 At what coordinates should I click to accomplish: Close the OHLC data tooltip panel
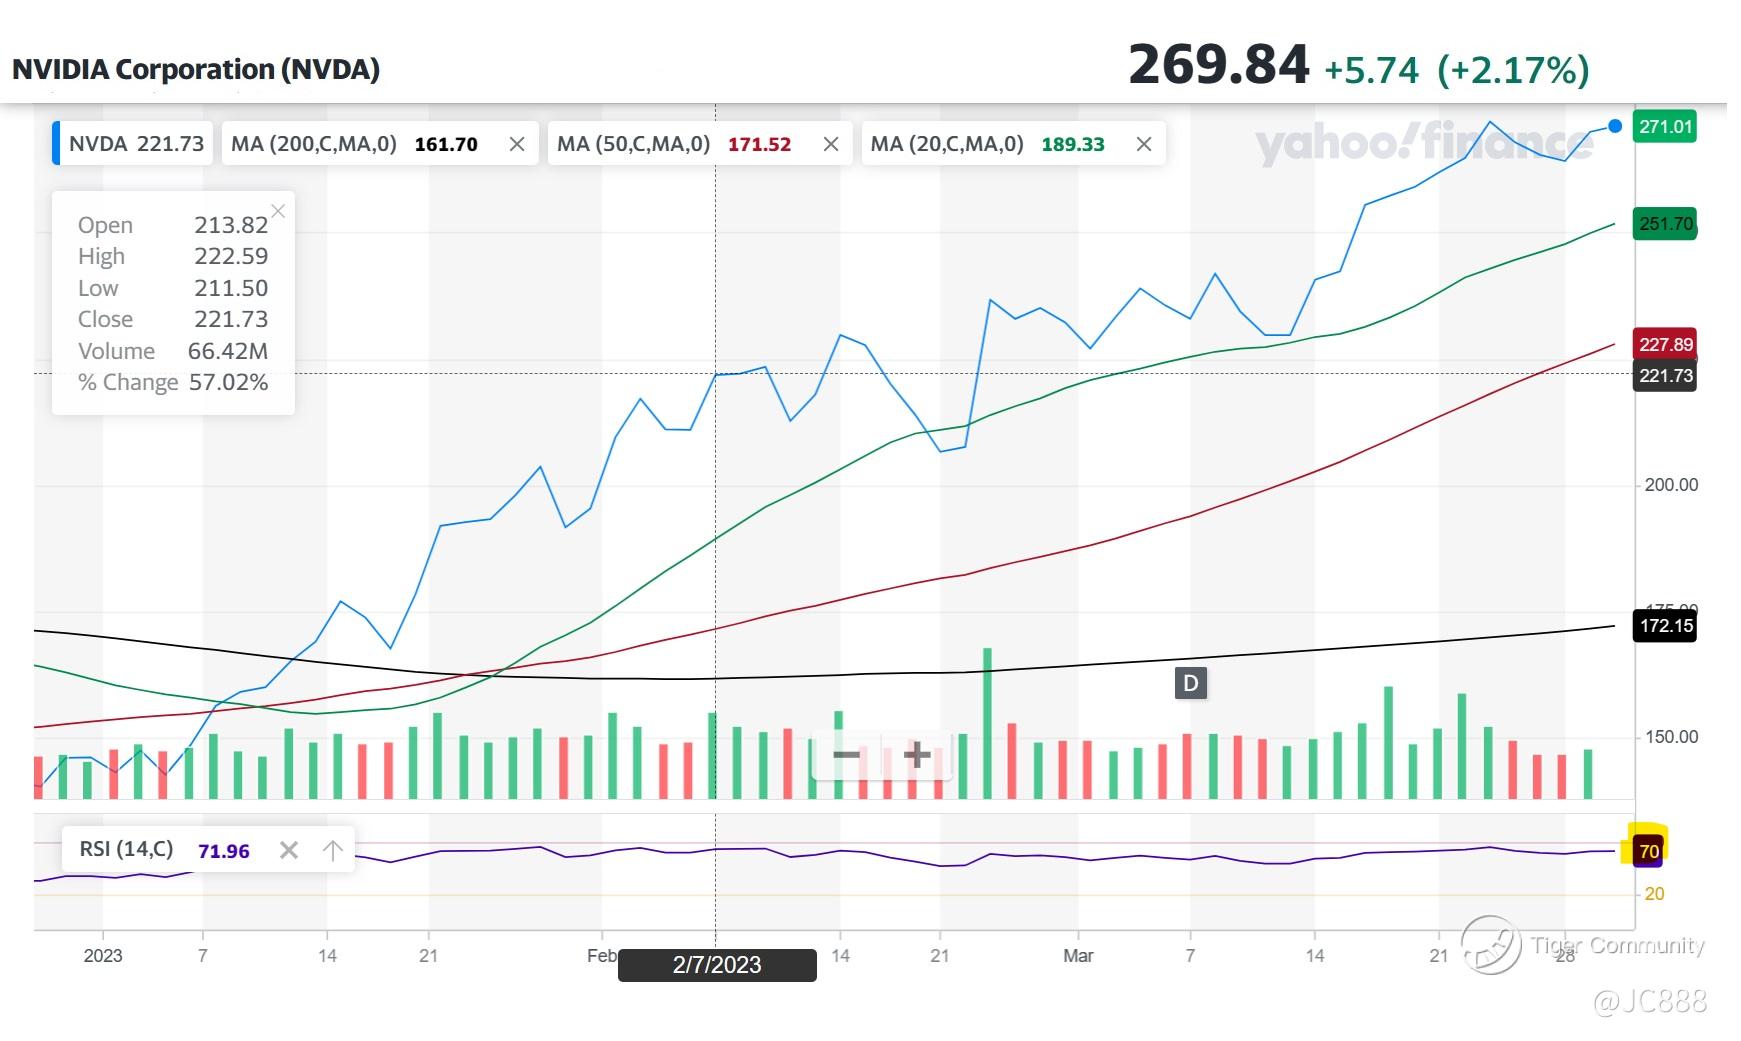click(x=278, y=211)
